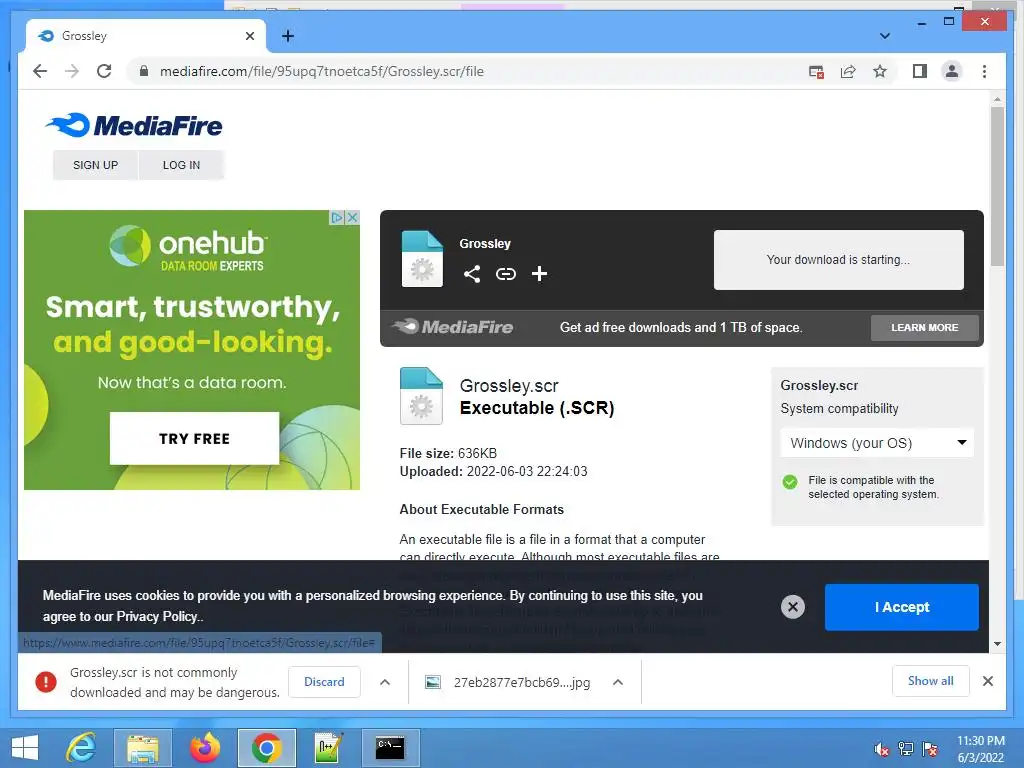
Task: Open the AdChoices info icon
Action: tap(337, 217)
